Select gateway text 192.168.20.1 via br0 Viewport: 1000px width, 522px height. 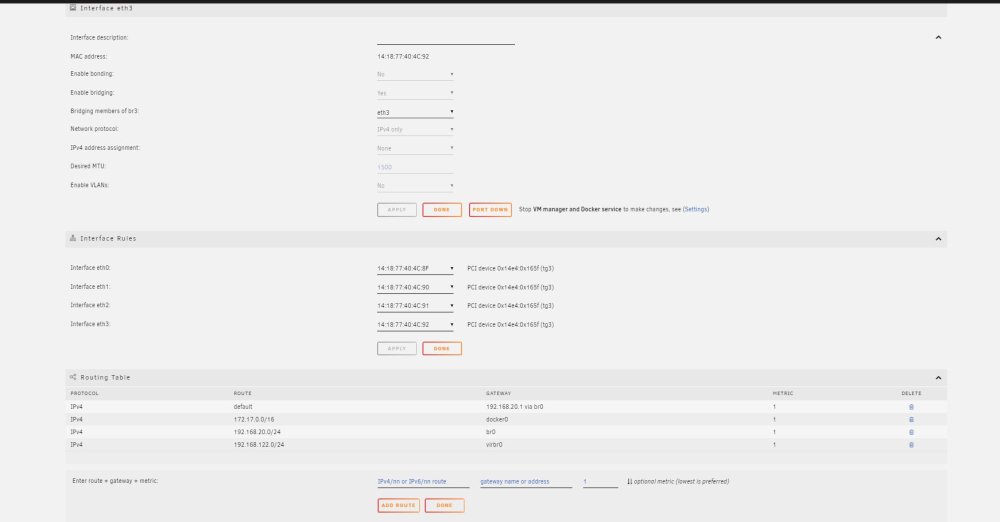515,406
